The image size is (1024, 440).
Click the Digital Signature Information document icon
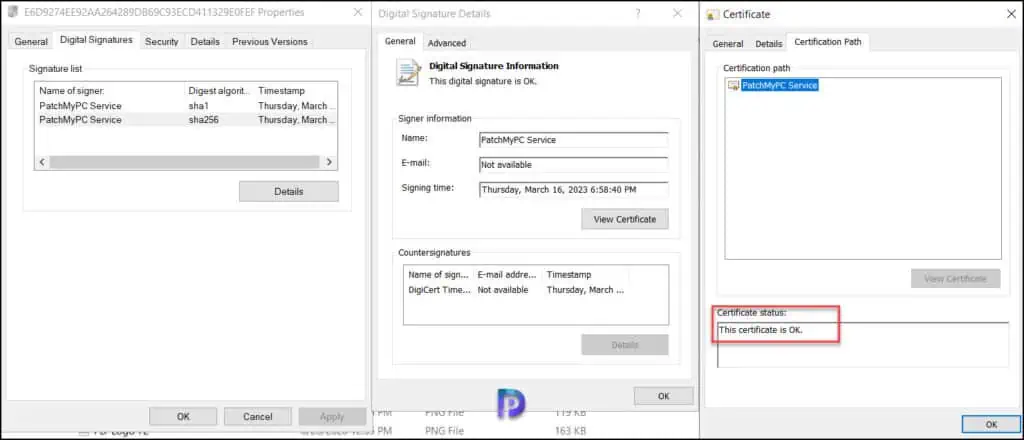pos(408,72)
